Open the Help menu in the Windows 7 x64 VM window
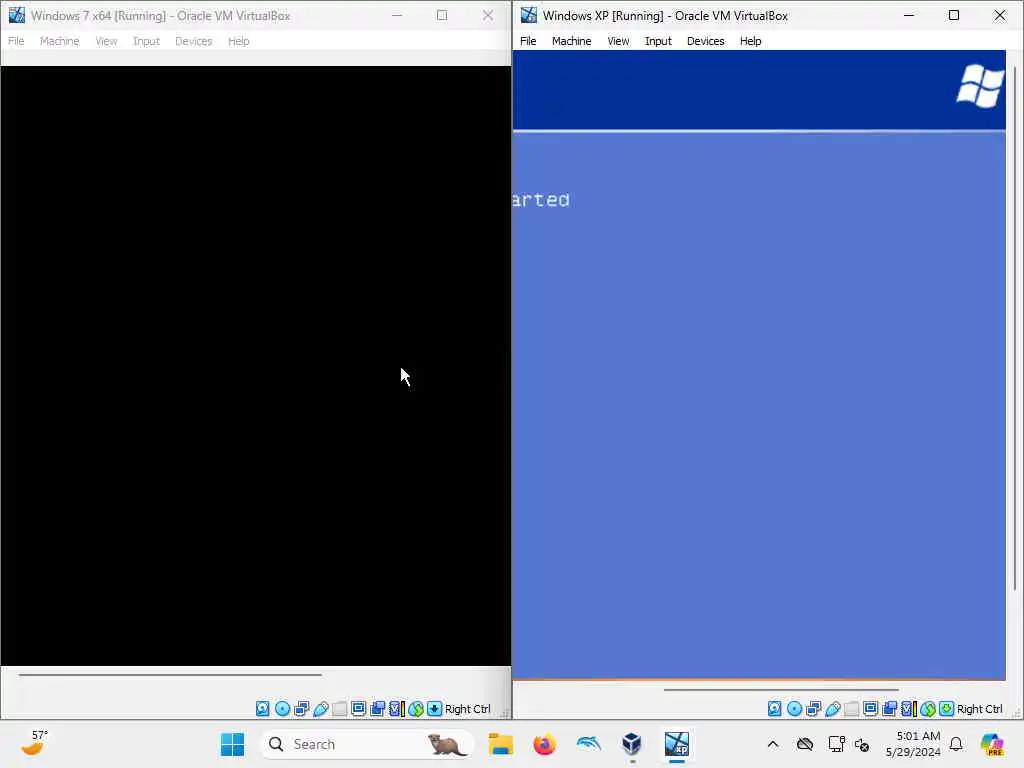The height and width of the screenshot is (768, 1024). click(x=238, y=41)
